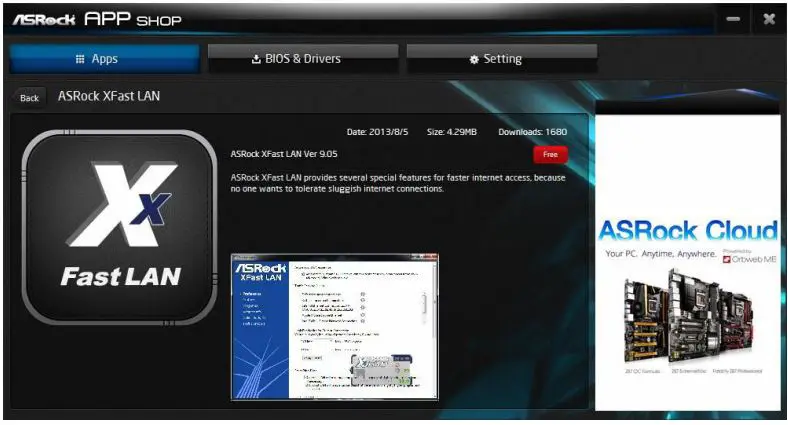The image size is (788, 425).
Task: Switch to the Apps tab
Action: coord(105,59)
